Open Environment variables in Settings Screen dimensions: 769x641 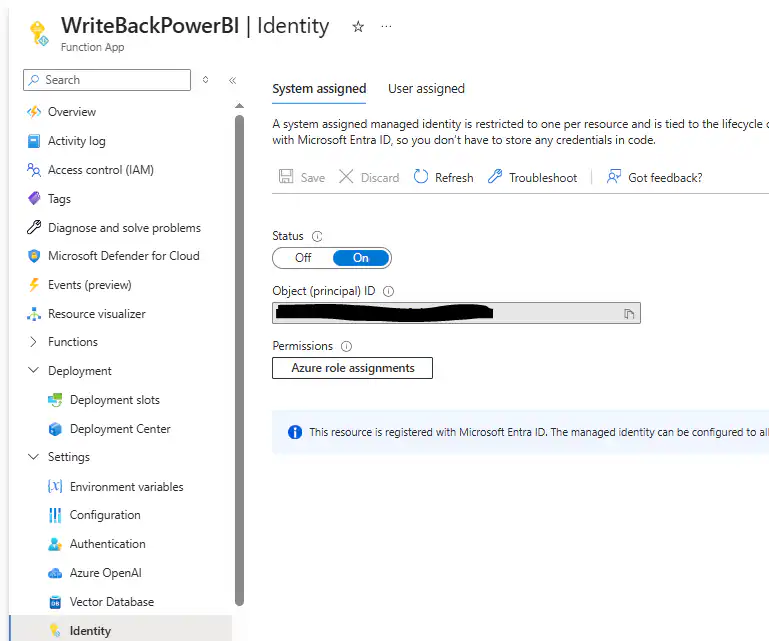click(126, 487)
